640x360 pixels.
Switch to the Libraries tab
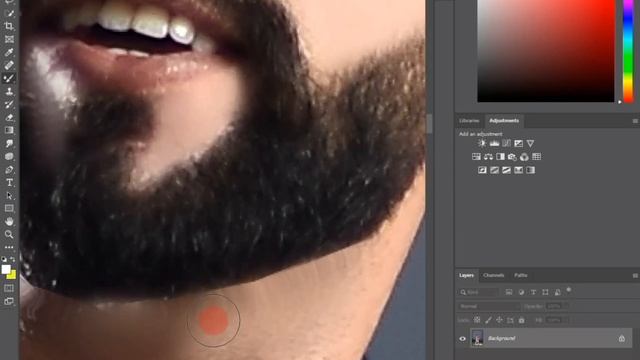pyautogui.click(x=469, y=121)
